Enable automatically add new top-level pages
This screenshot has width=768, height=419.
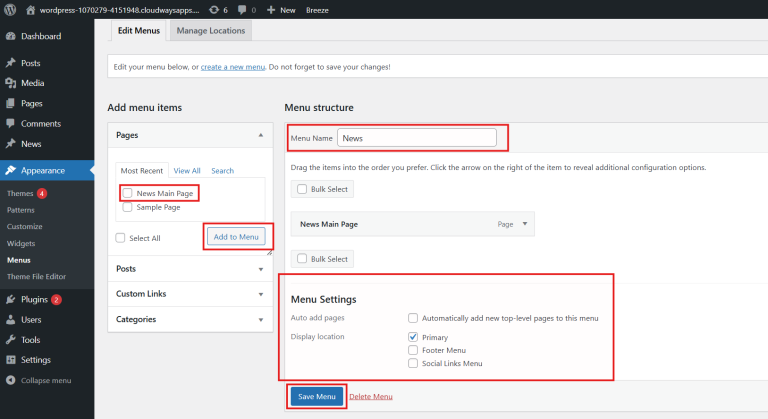coord(413,318)
